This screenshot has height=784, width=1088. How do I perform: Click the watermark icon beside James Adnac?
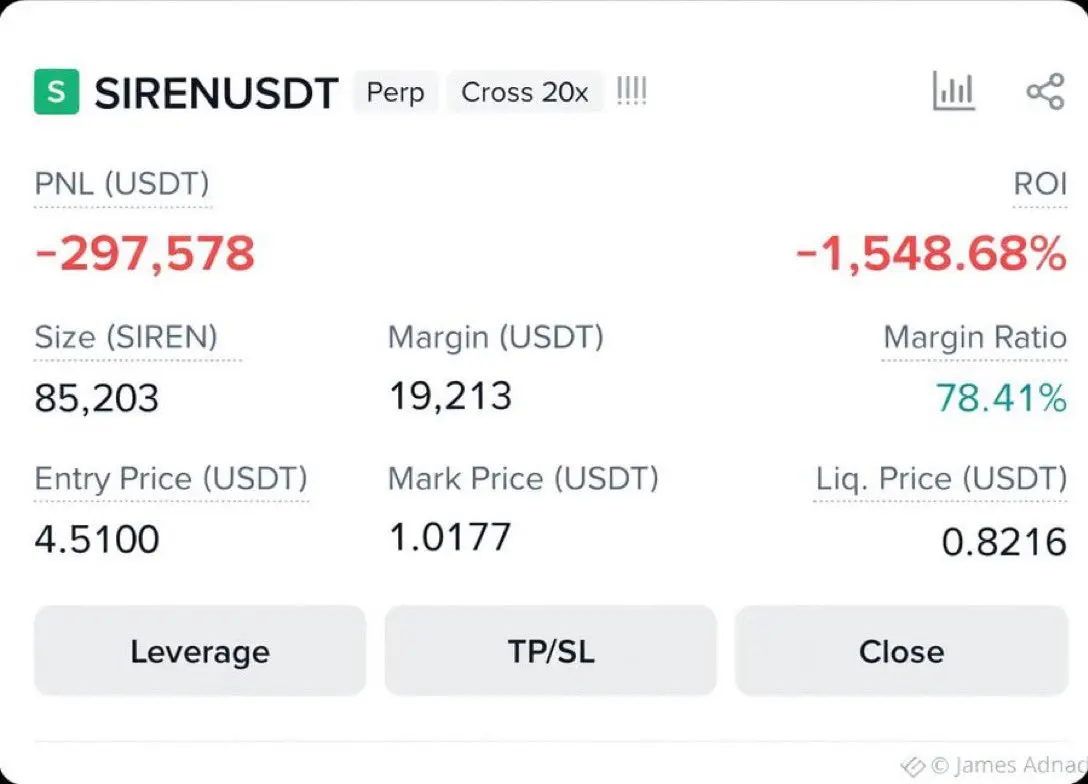912,766
